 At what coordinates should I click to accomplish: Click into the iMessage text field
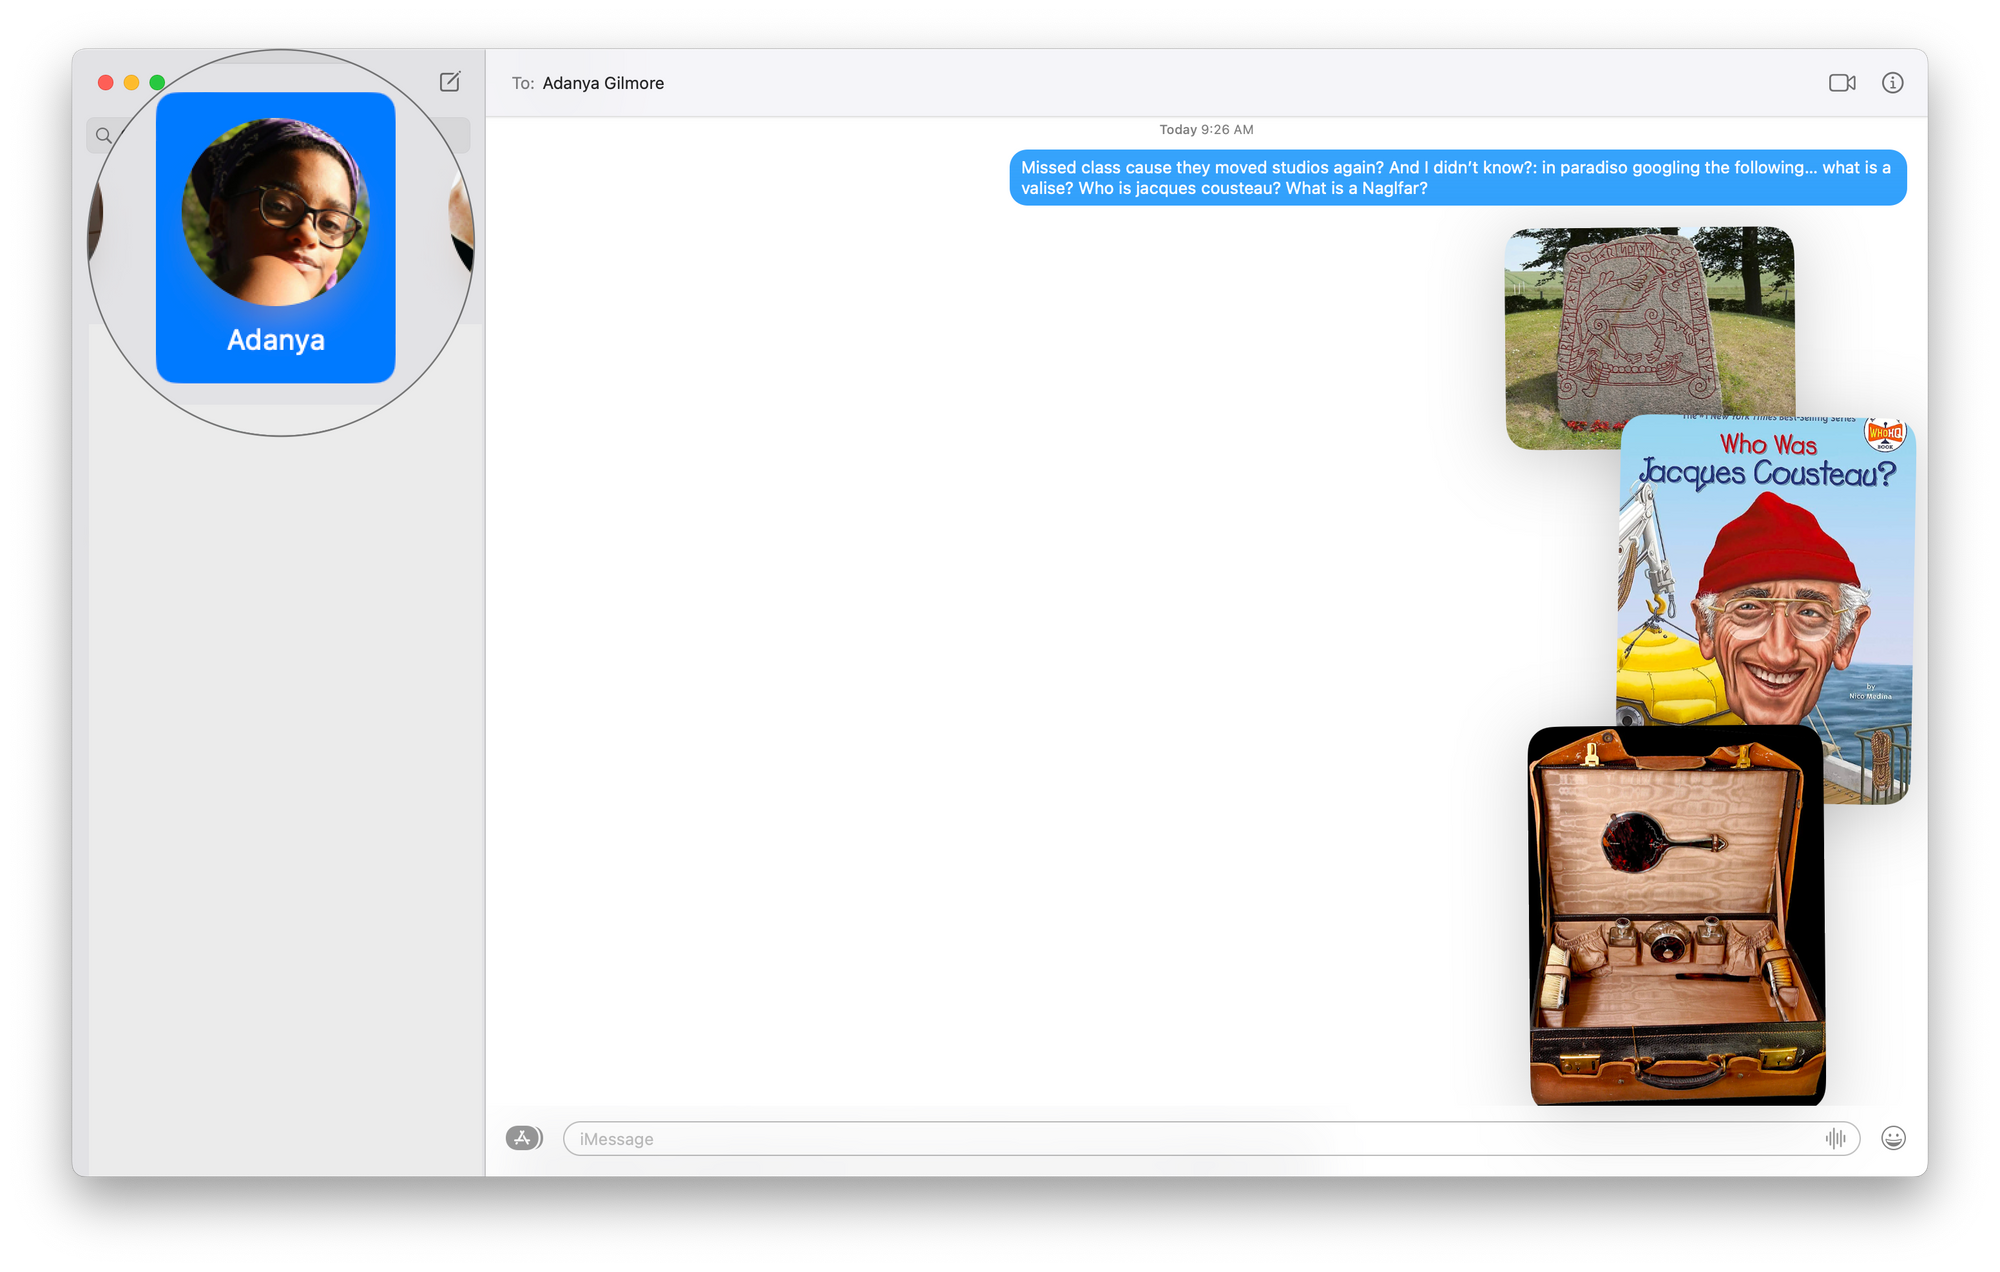coord(1190,1138)
